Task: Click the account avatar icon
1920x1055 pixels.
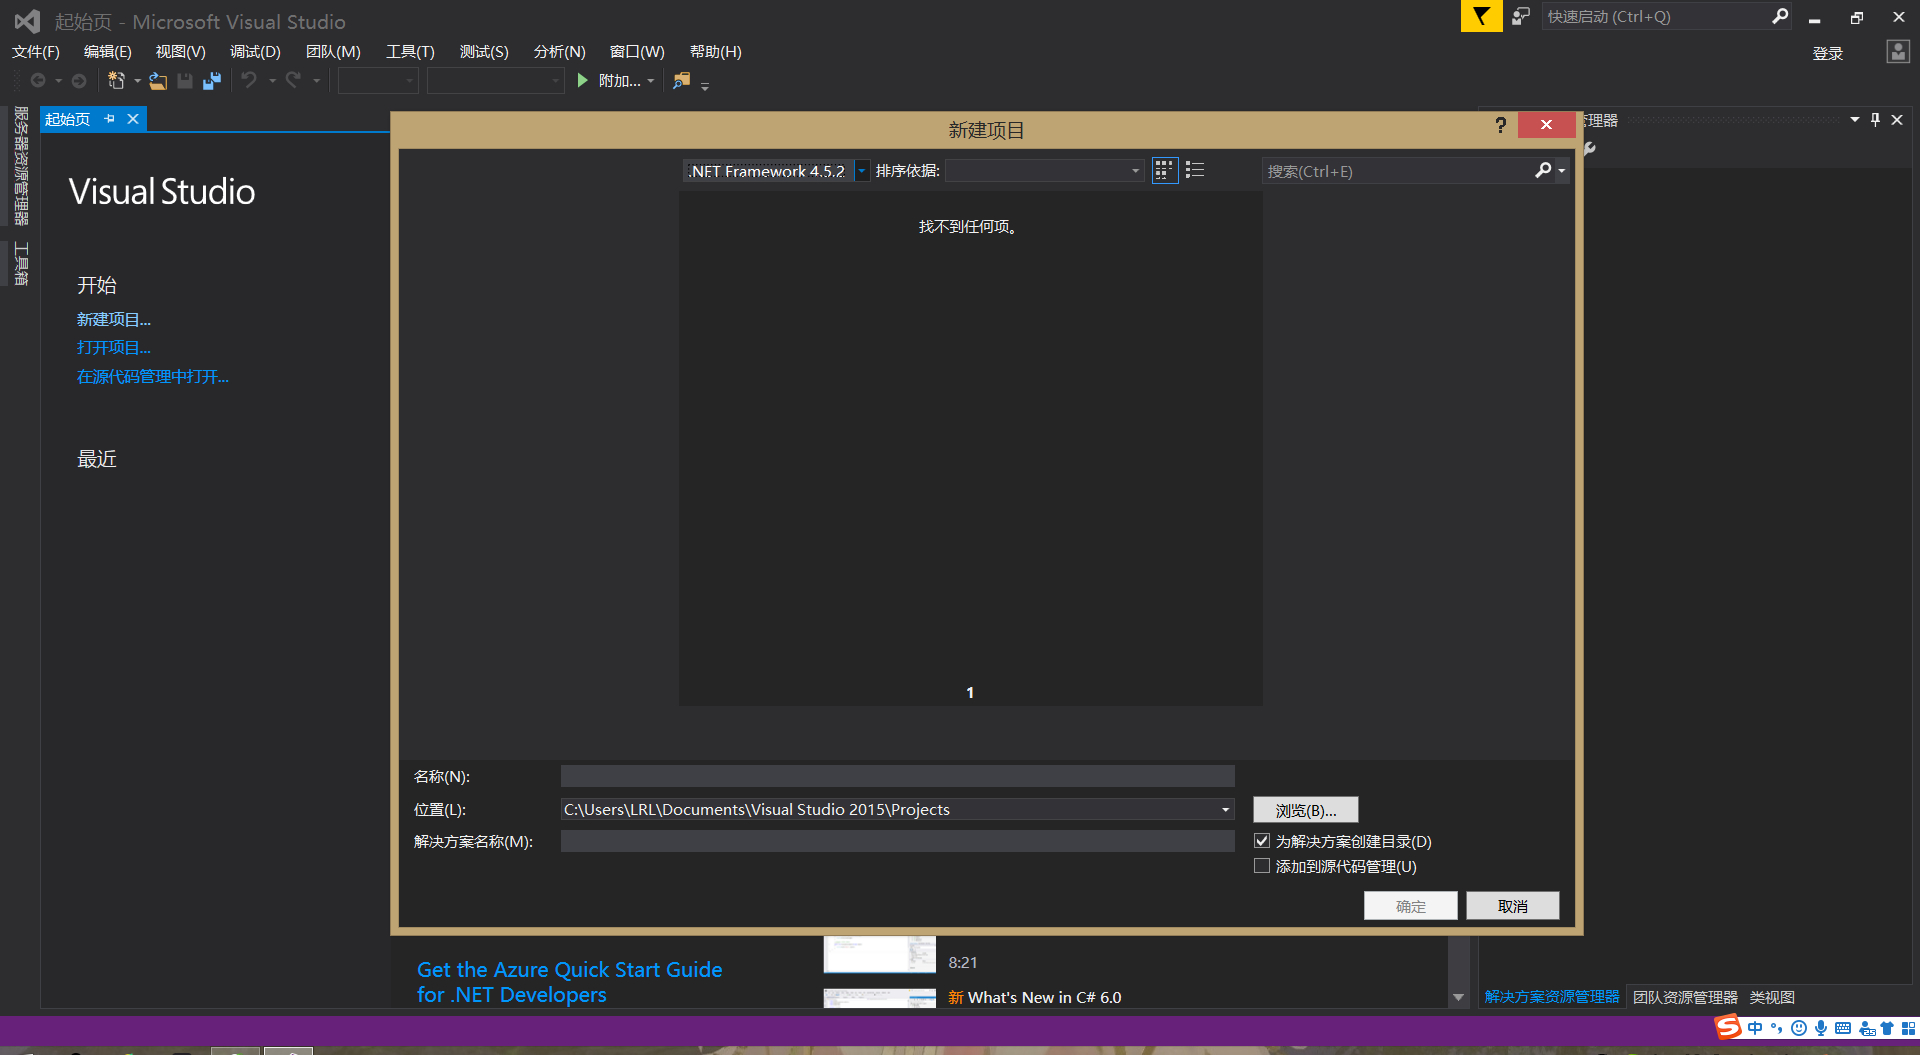Action: (1897, 52)
